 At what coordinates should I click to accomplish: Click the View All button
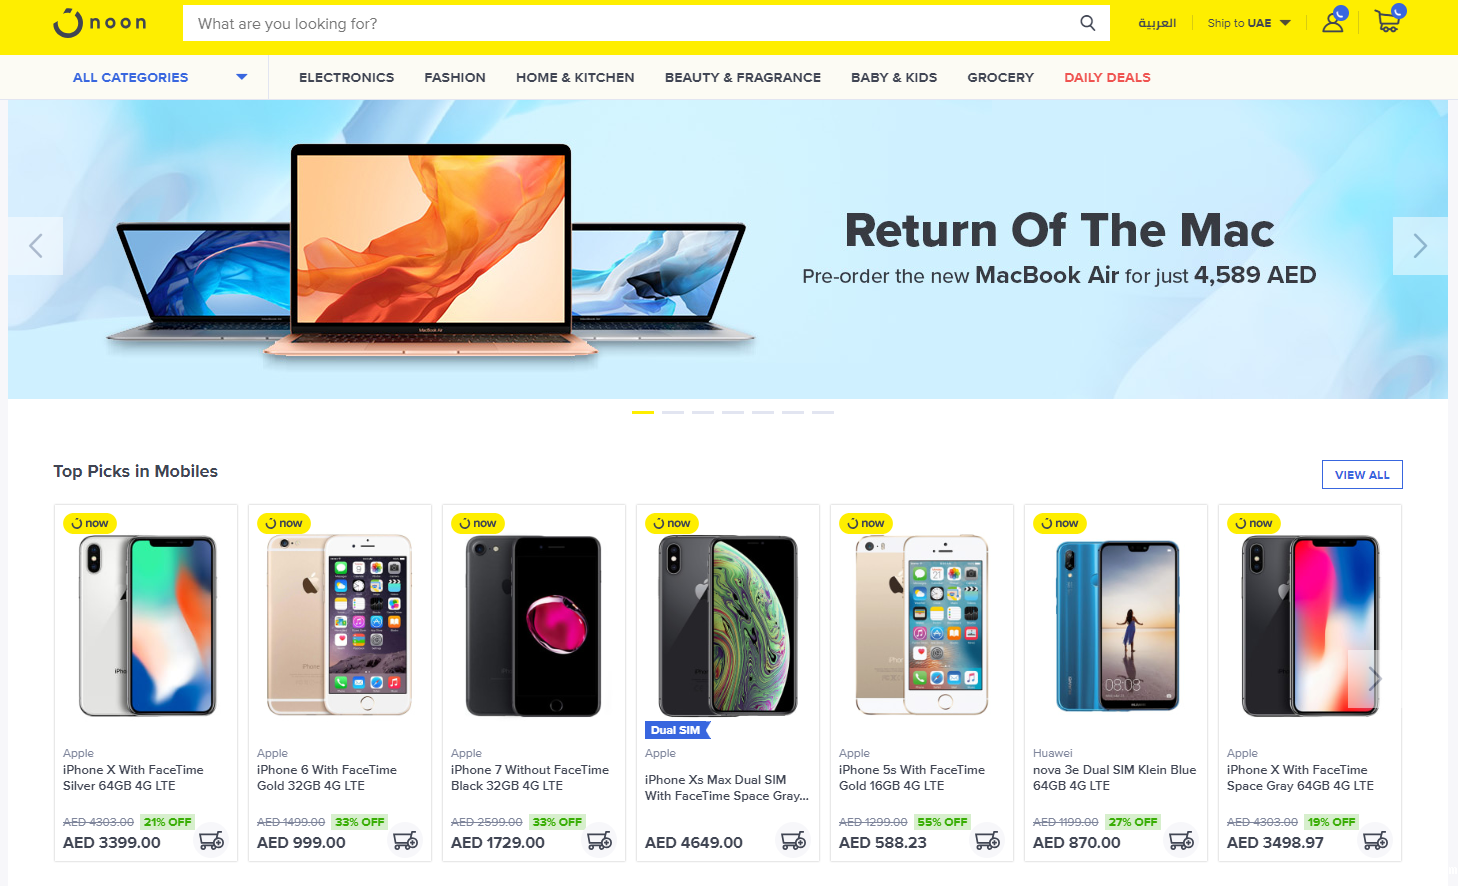(1362, 474)
